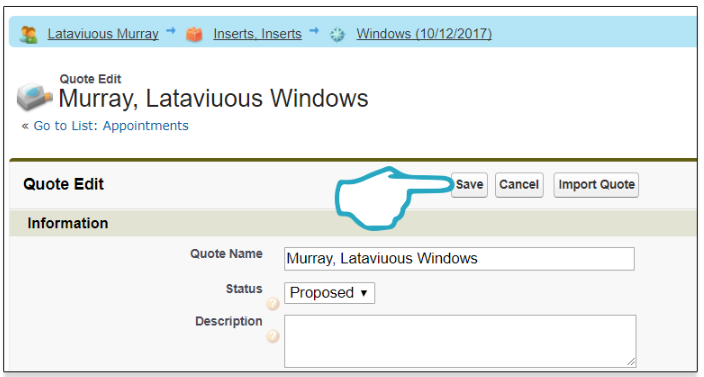The height and width of the screenshot is (377, 704).
Task: Click into the Quote Name input field
Action: click(x=459, y=259)
